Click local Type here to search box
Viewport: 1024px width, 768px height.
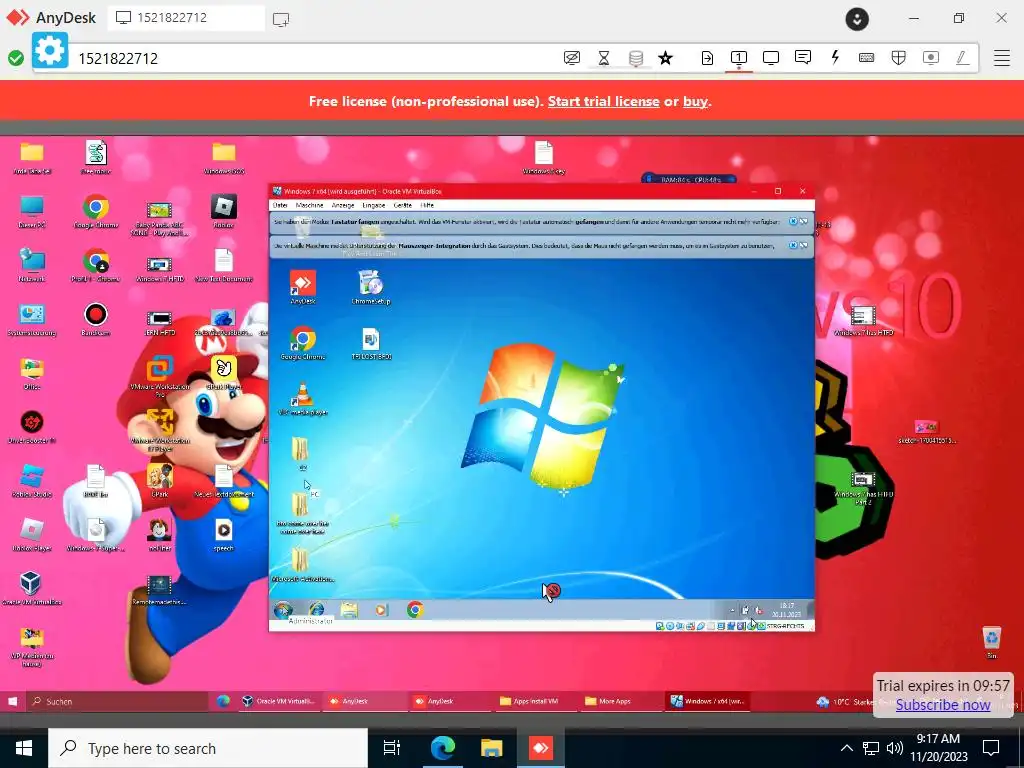pos(208,748)
